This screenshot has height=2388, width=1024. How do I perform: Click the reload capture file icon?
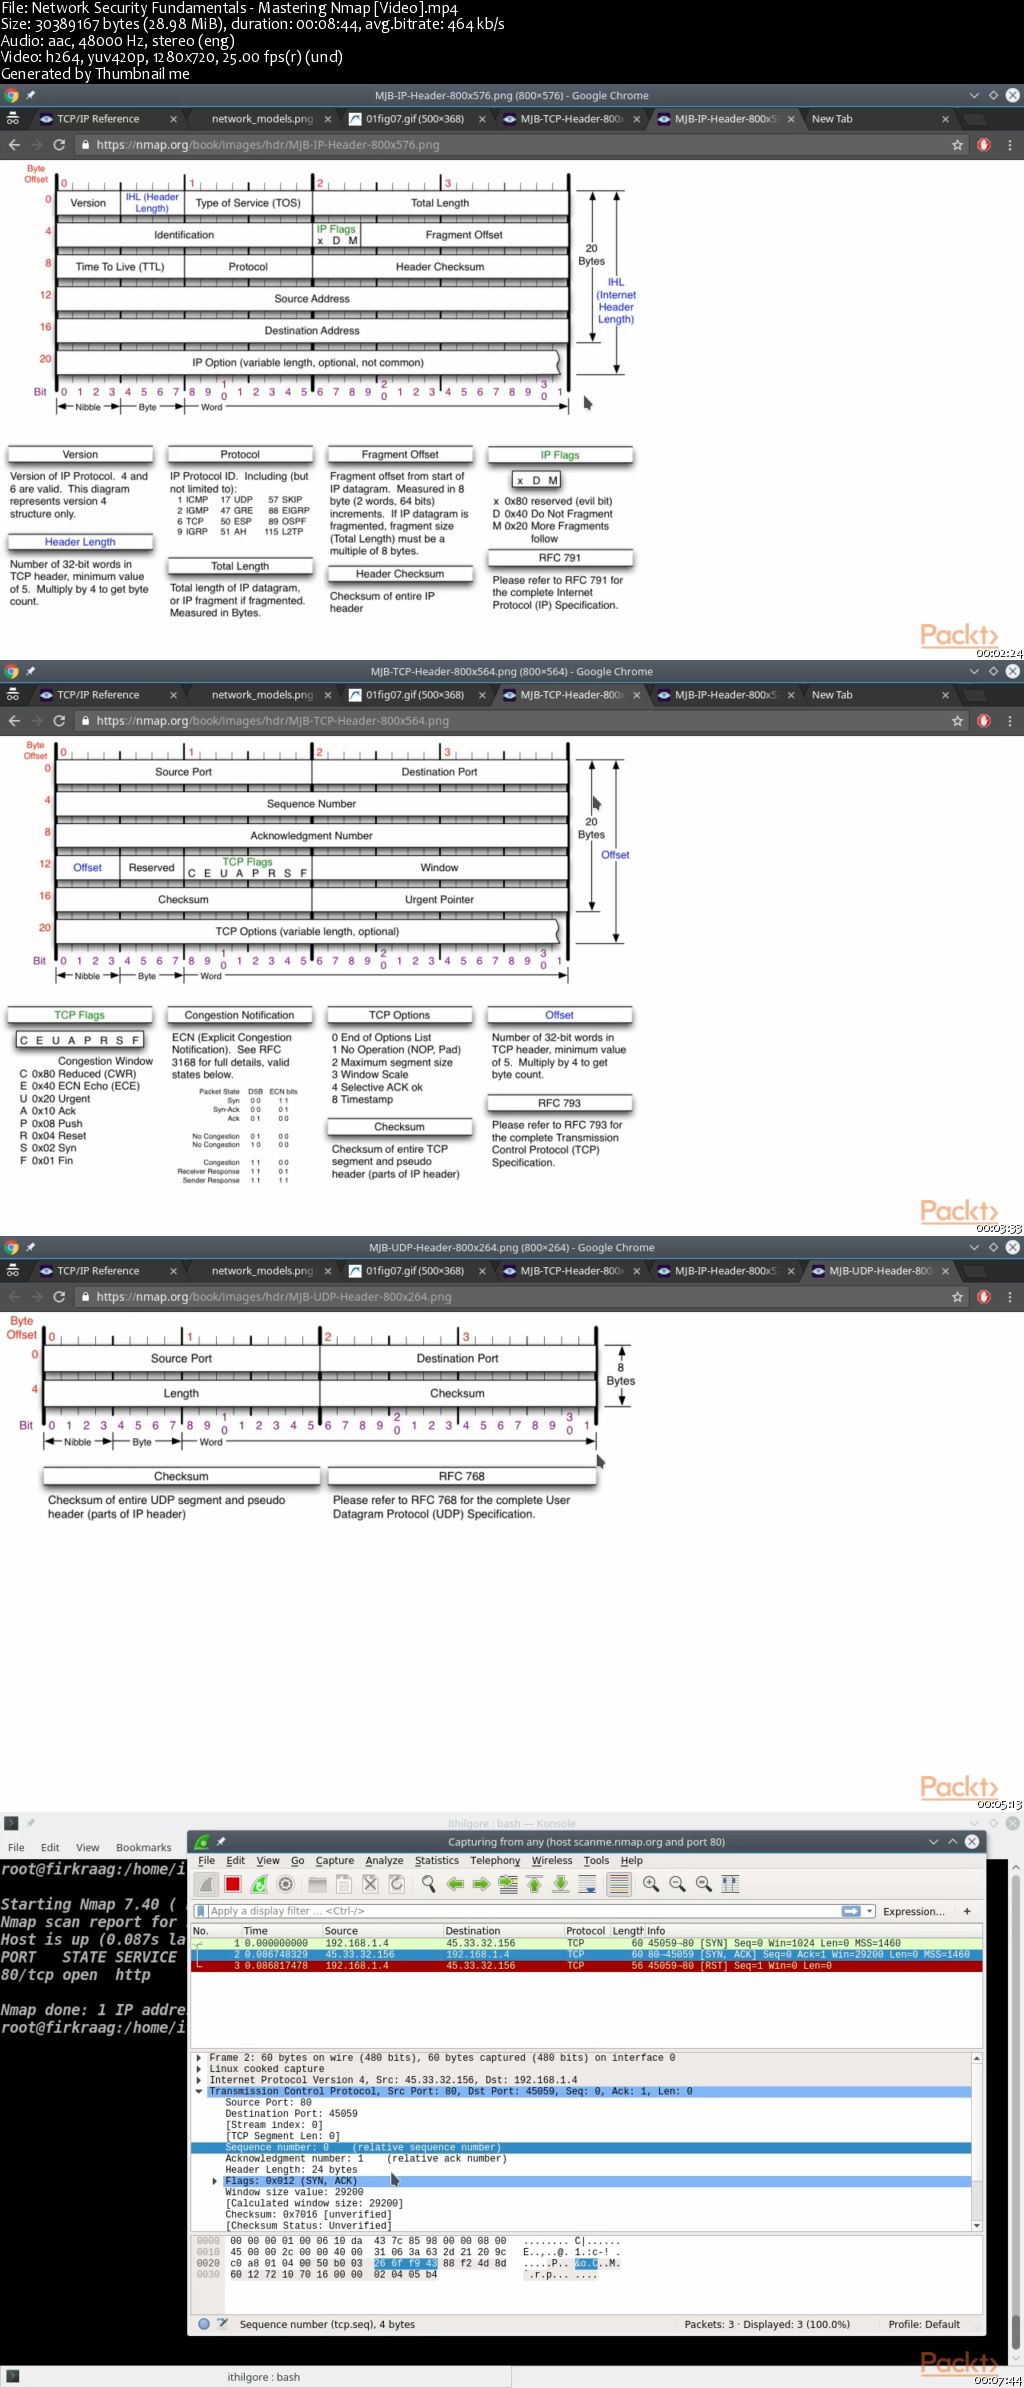tap(397, 1884)
